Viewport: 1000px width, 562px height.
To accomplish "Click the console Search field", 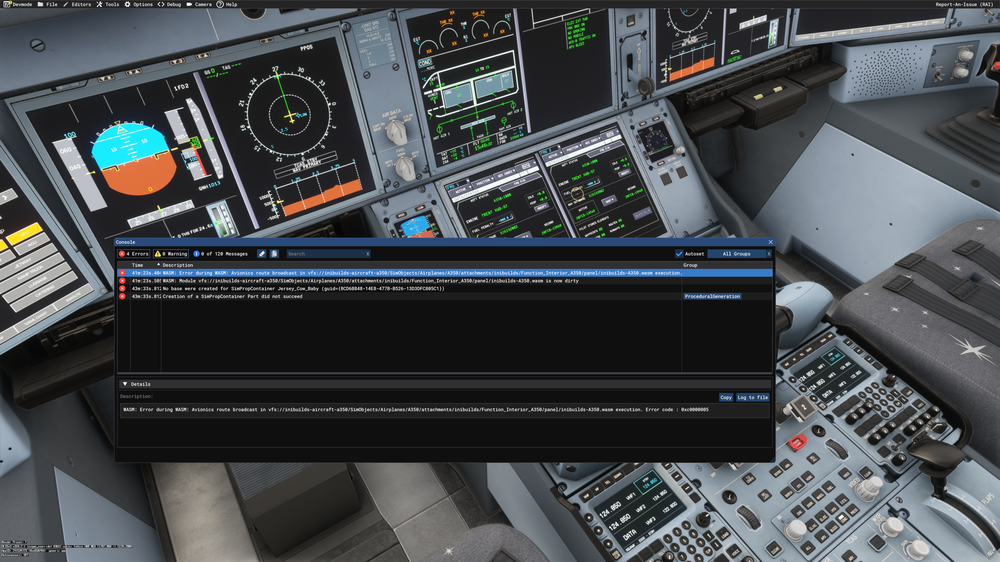I will [x=327, y=254].
